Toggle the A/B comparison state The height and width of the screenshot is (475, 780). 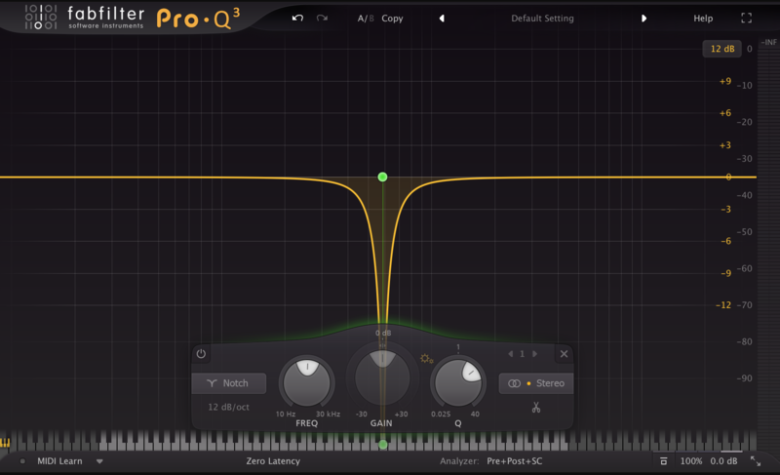point(366,18)
